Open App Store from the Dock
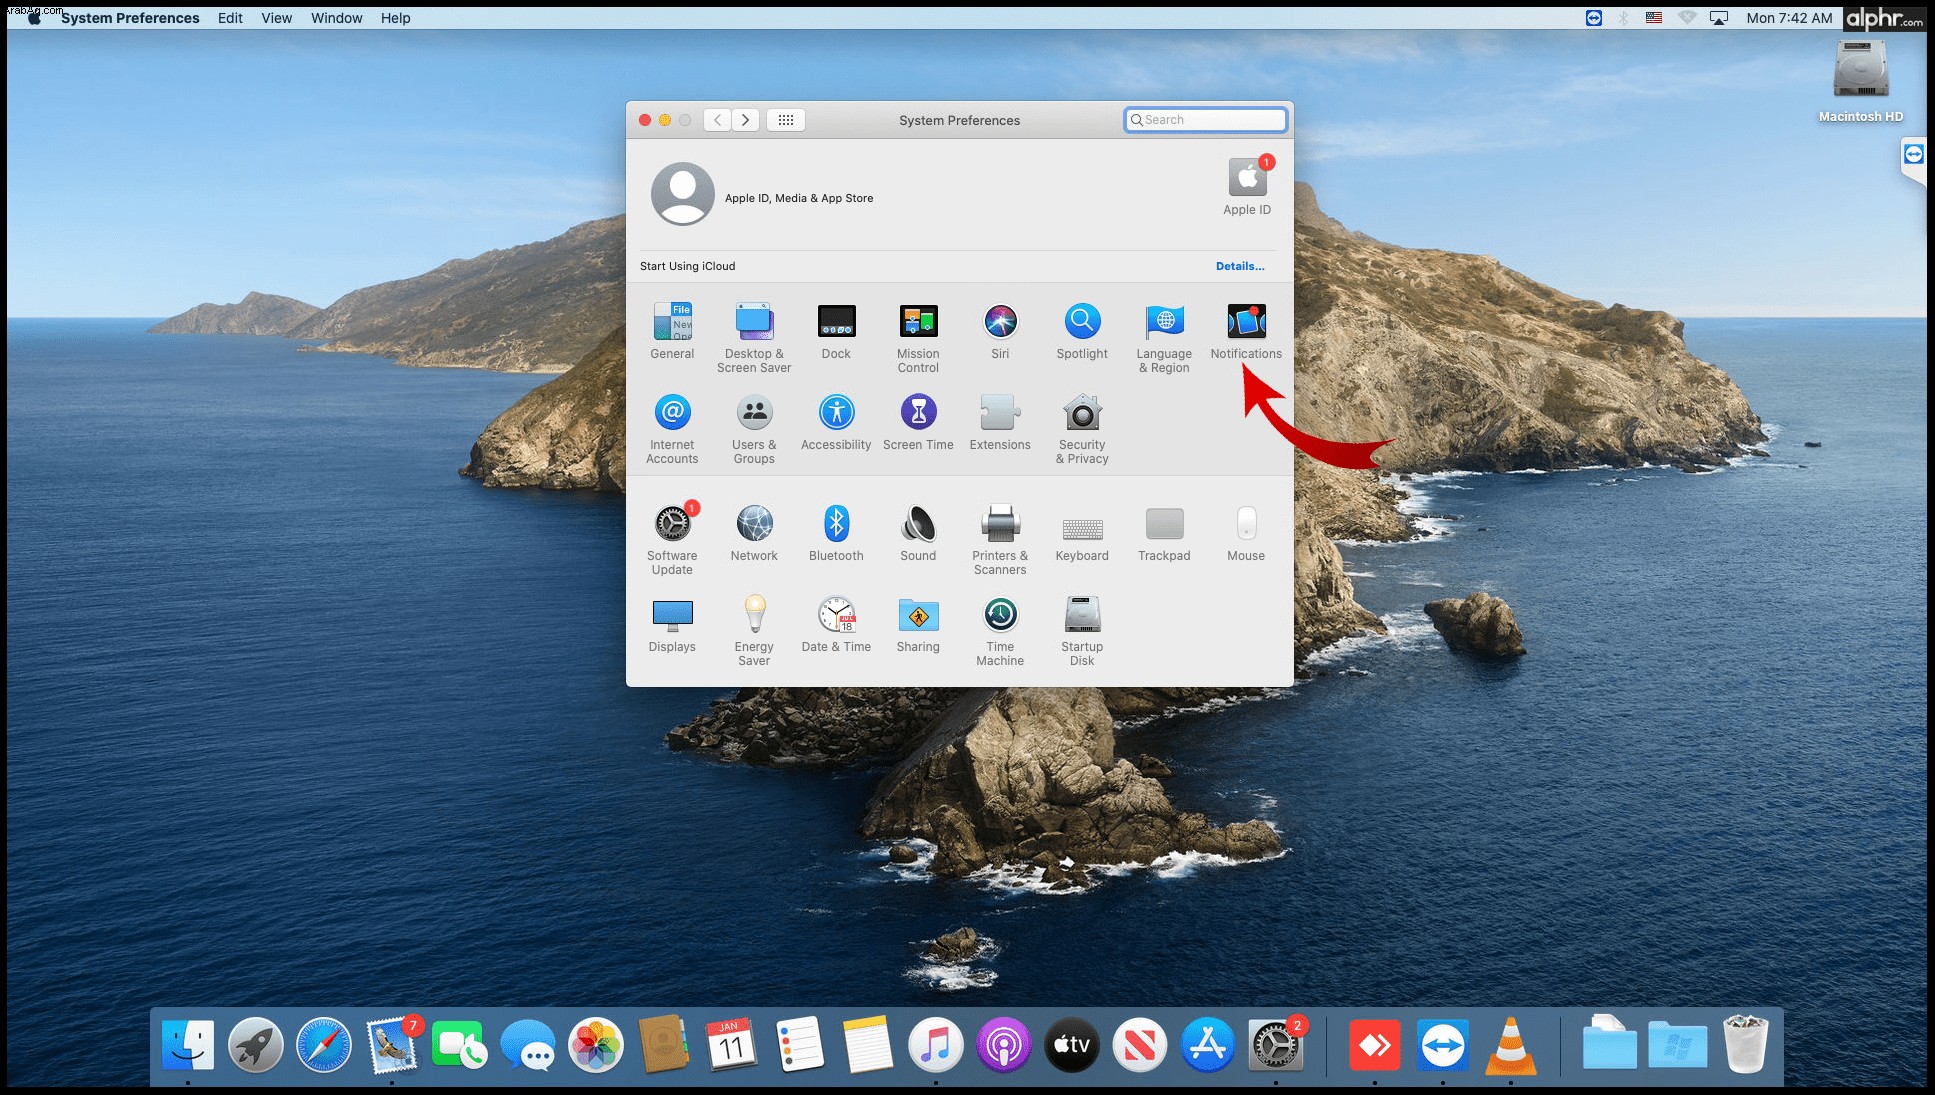1935x1095 pixels. 1208,1045
